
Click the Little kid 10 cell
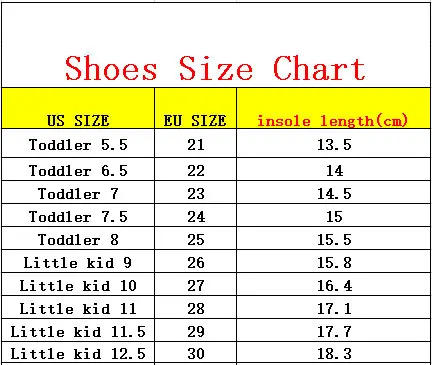[78, 285]
